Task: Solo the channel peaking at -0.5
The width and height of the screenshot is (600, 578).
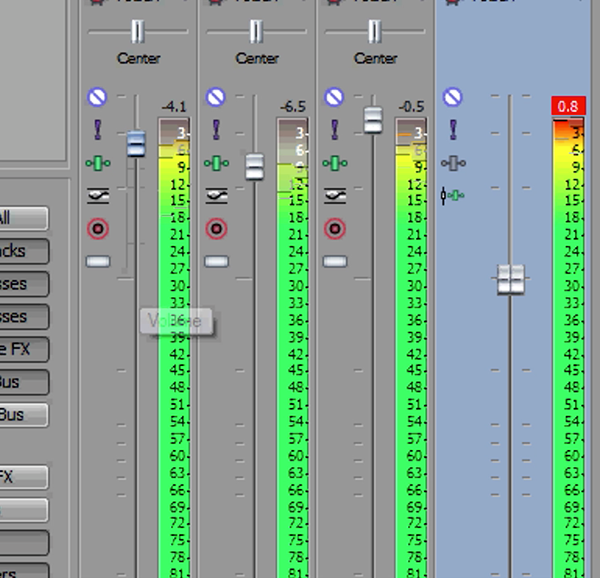Action: pyautogui.click(x=335, y=130)
